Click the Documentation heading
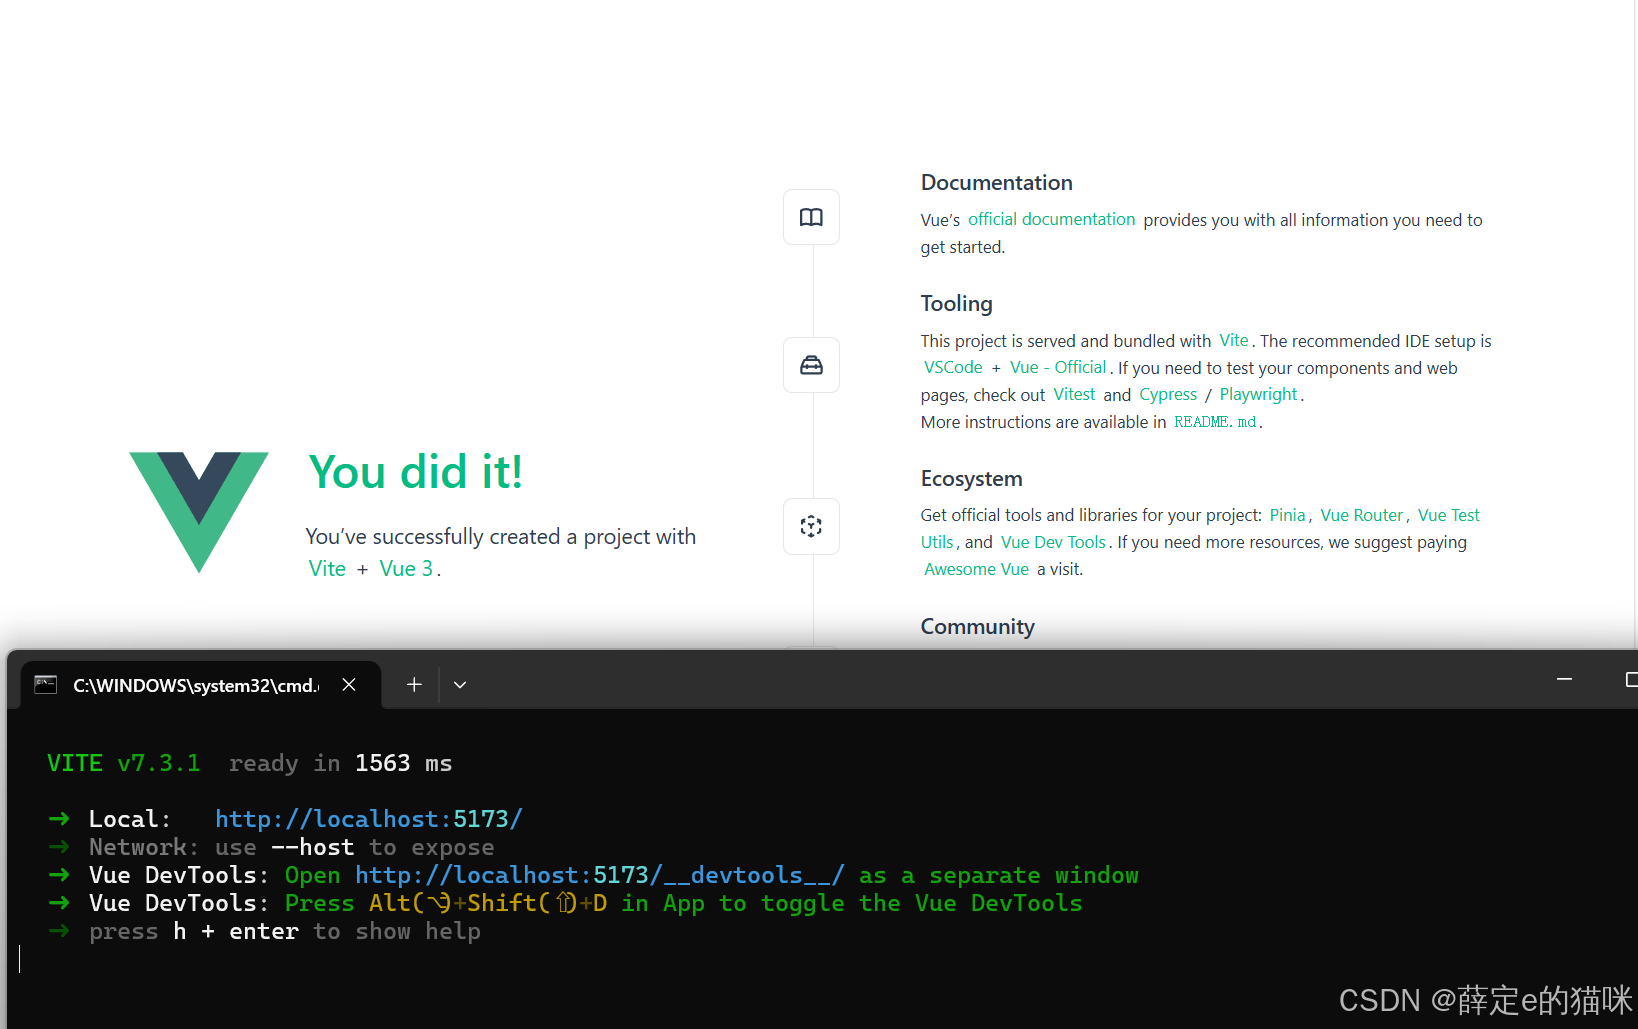Image resolution: width=1638 pixels, height=1029 pixels. [996, 183]
